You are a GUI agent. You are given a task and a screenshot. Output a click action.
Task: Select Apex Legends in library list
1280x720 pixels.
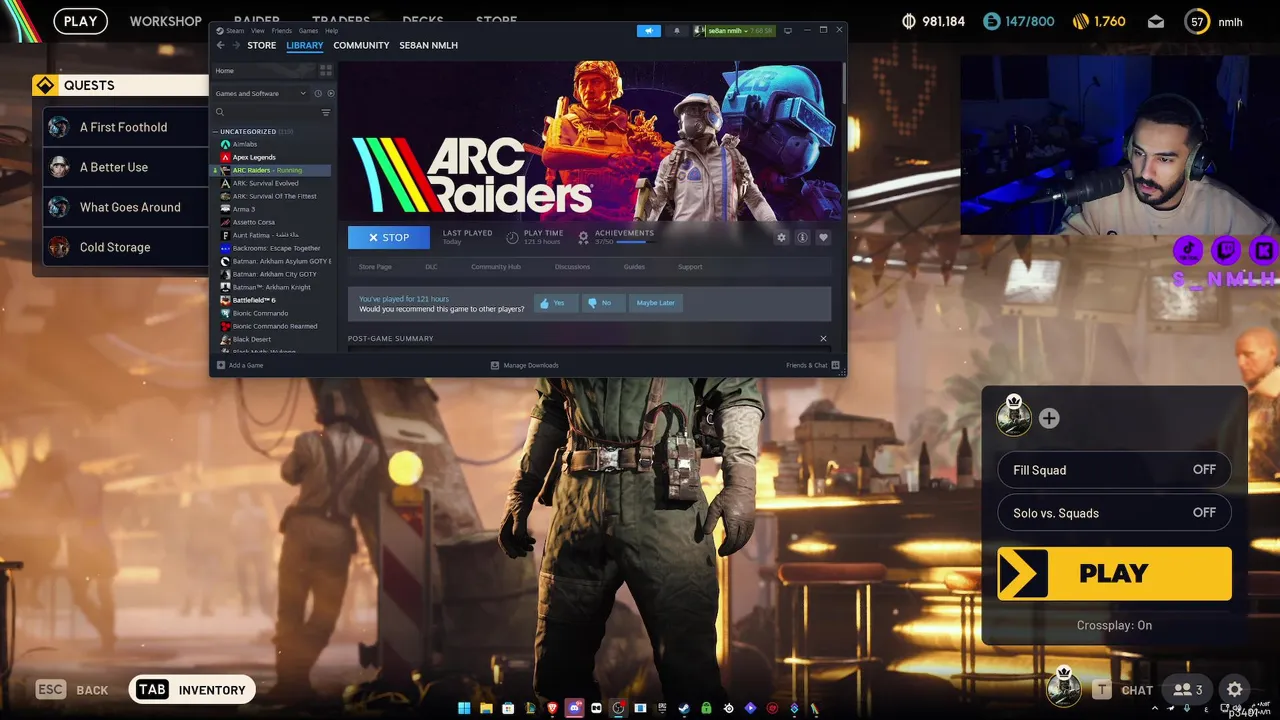pyautogui.click(x=254, y=157)
